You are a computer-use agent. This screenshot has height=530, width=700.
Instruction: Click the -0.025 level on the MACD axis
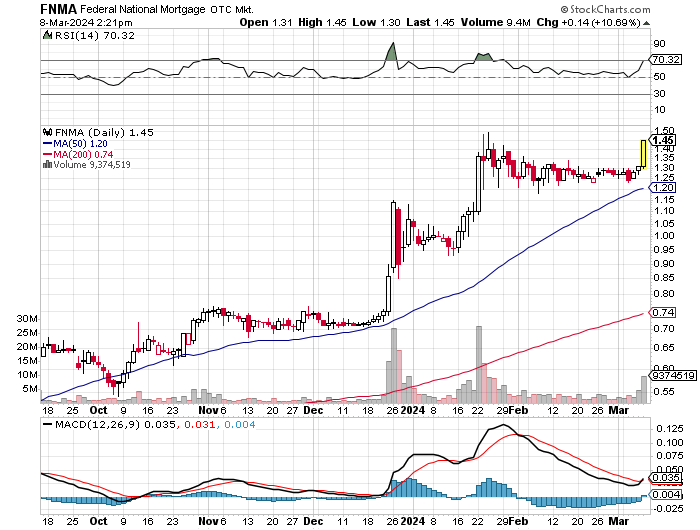[x=668, y=508]
